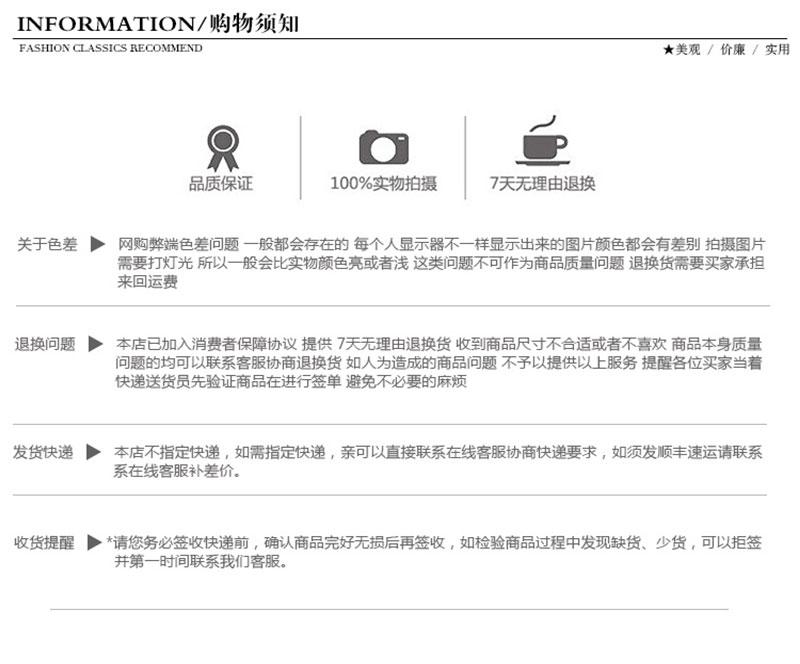This screenshot has width=800, height=664.
Task: Click the quality guarantee ribbon badge icon
Action: coord(221,147)
